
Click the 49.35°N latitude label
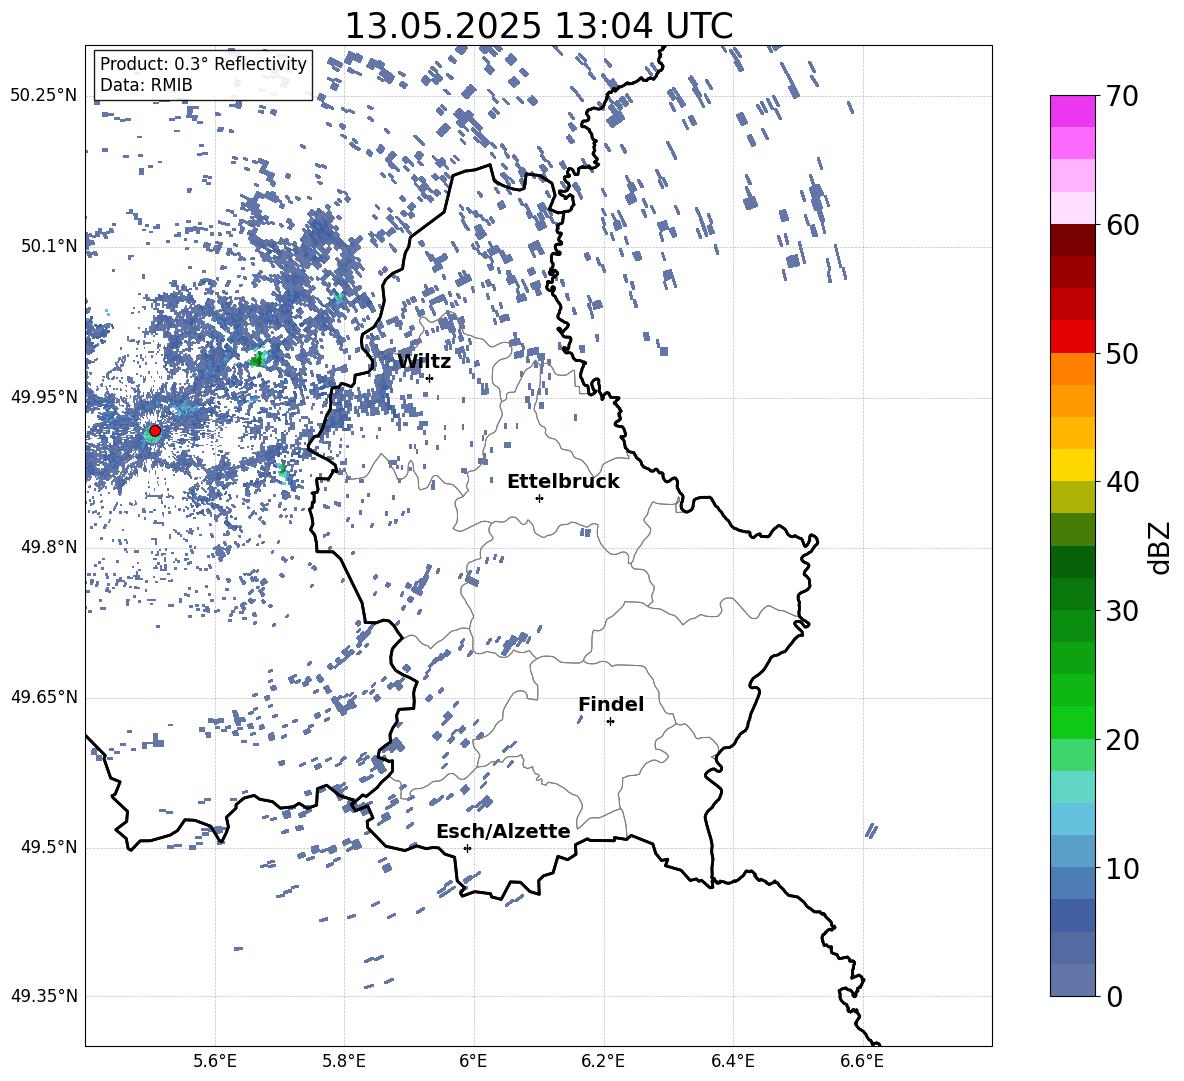point(44,996)
